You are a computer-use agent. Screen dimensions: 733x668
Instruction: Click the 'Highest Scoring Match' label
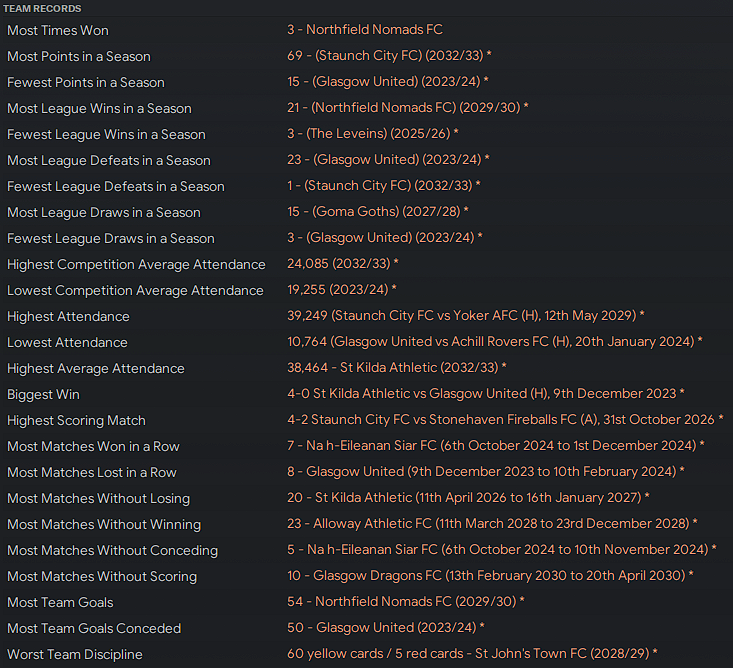click(x=77, y=421)
